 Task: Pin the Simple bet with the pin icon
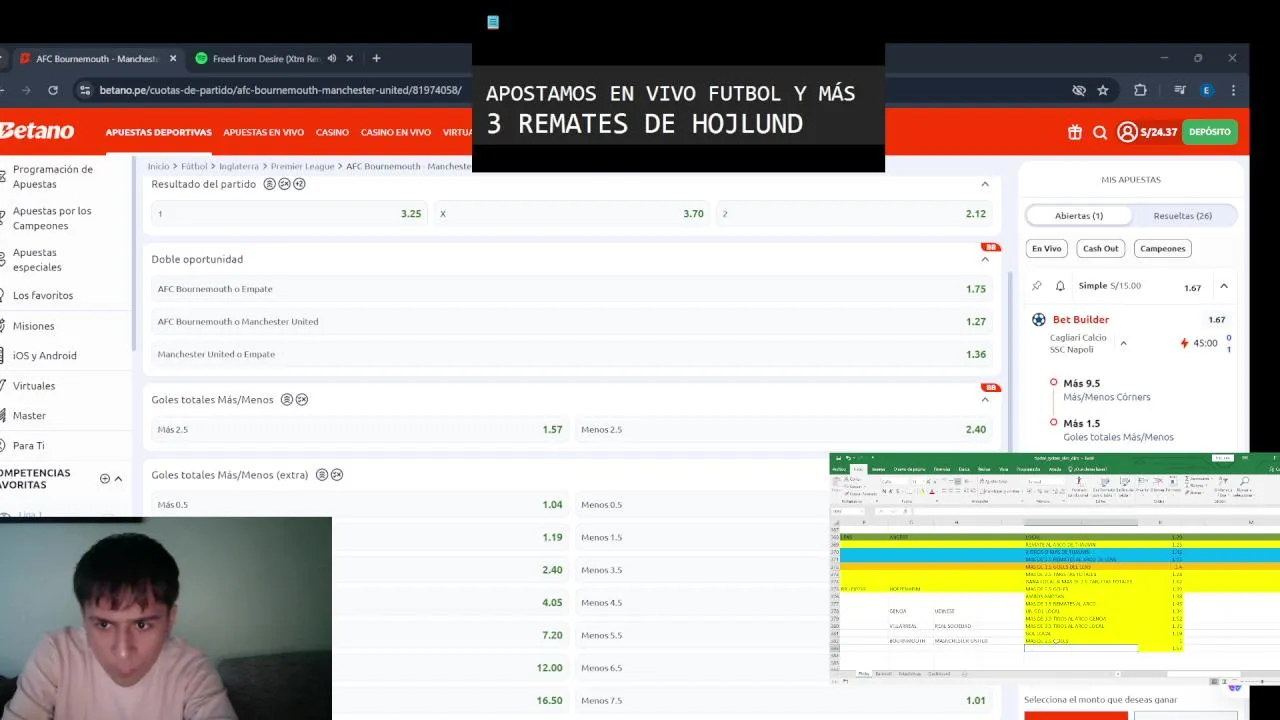pyautogui.click(x=1037, y=286)
